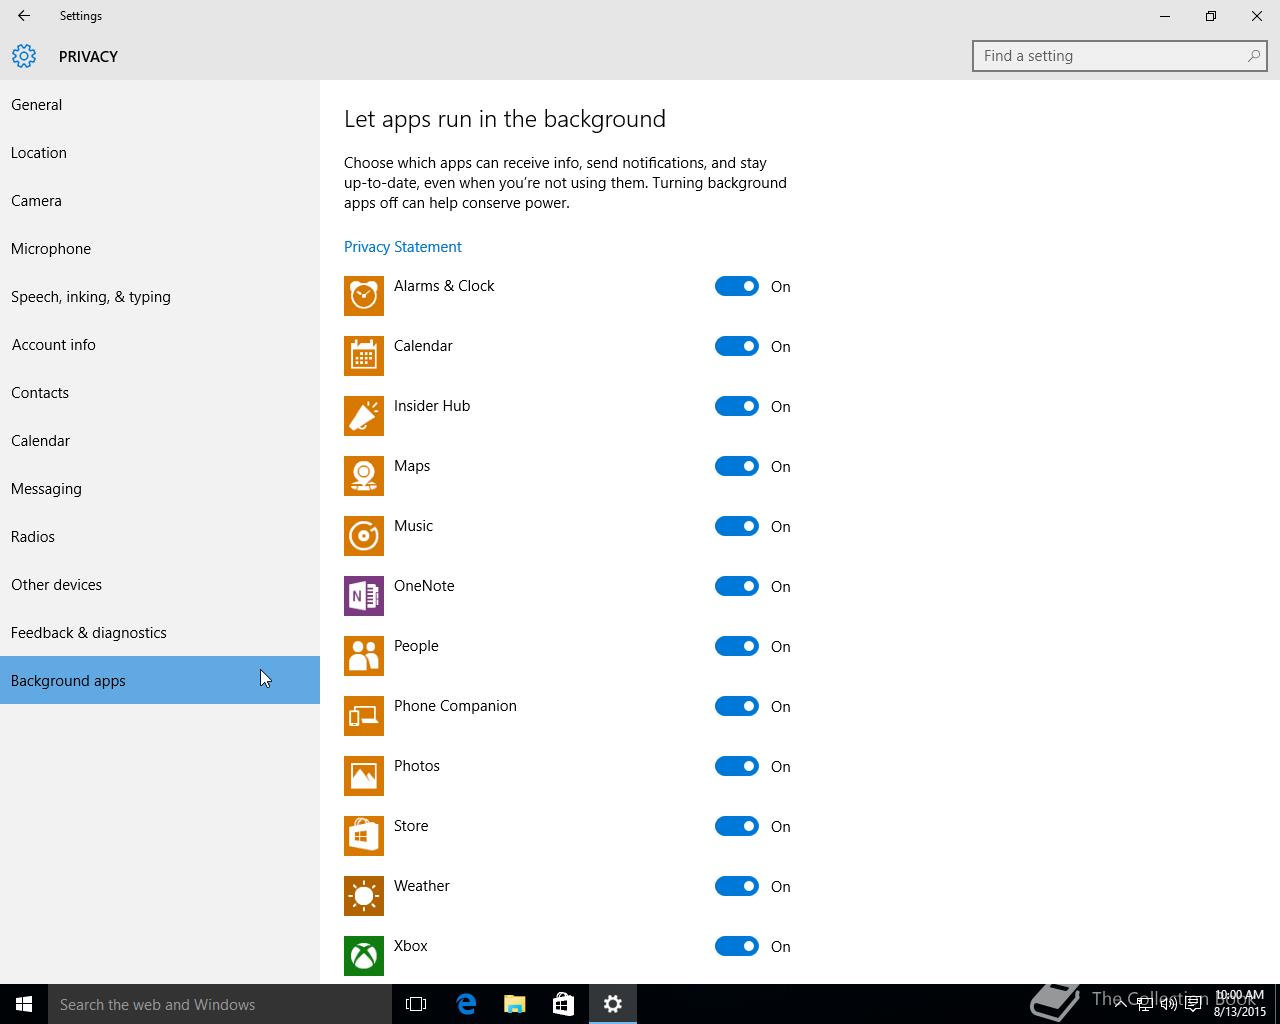This screenshot has height=1024, width=1280.
Task: Select Microphone in the sidebar
Action: (160, 248)
